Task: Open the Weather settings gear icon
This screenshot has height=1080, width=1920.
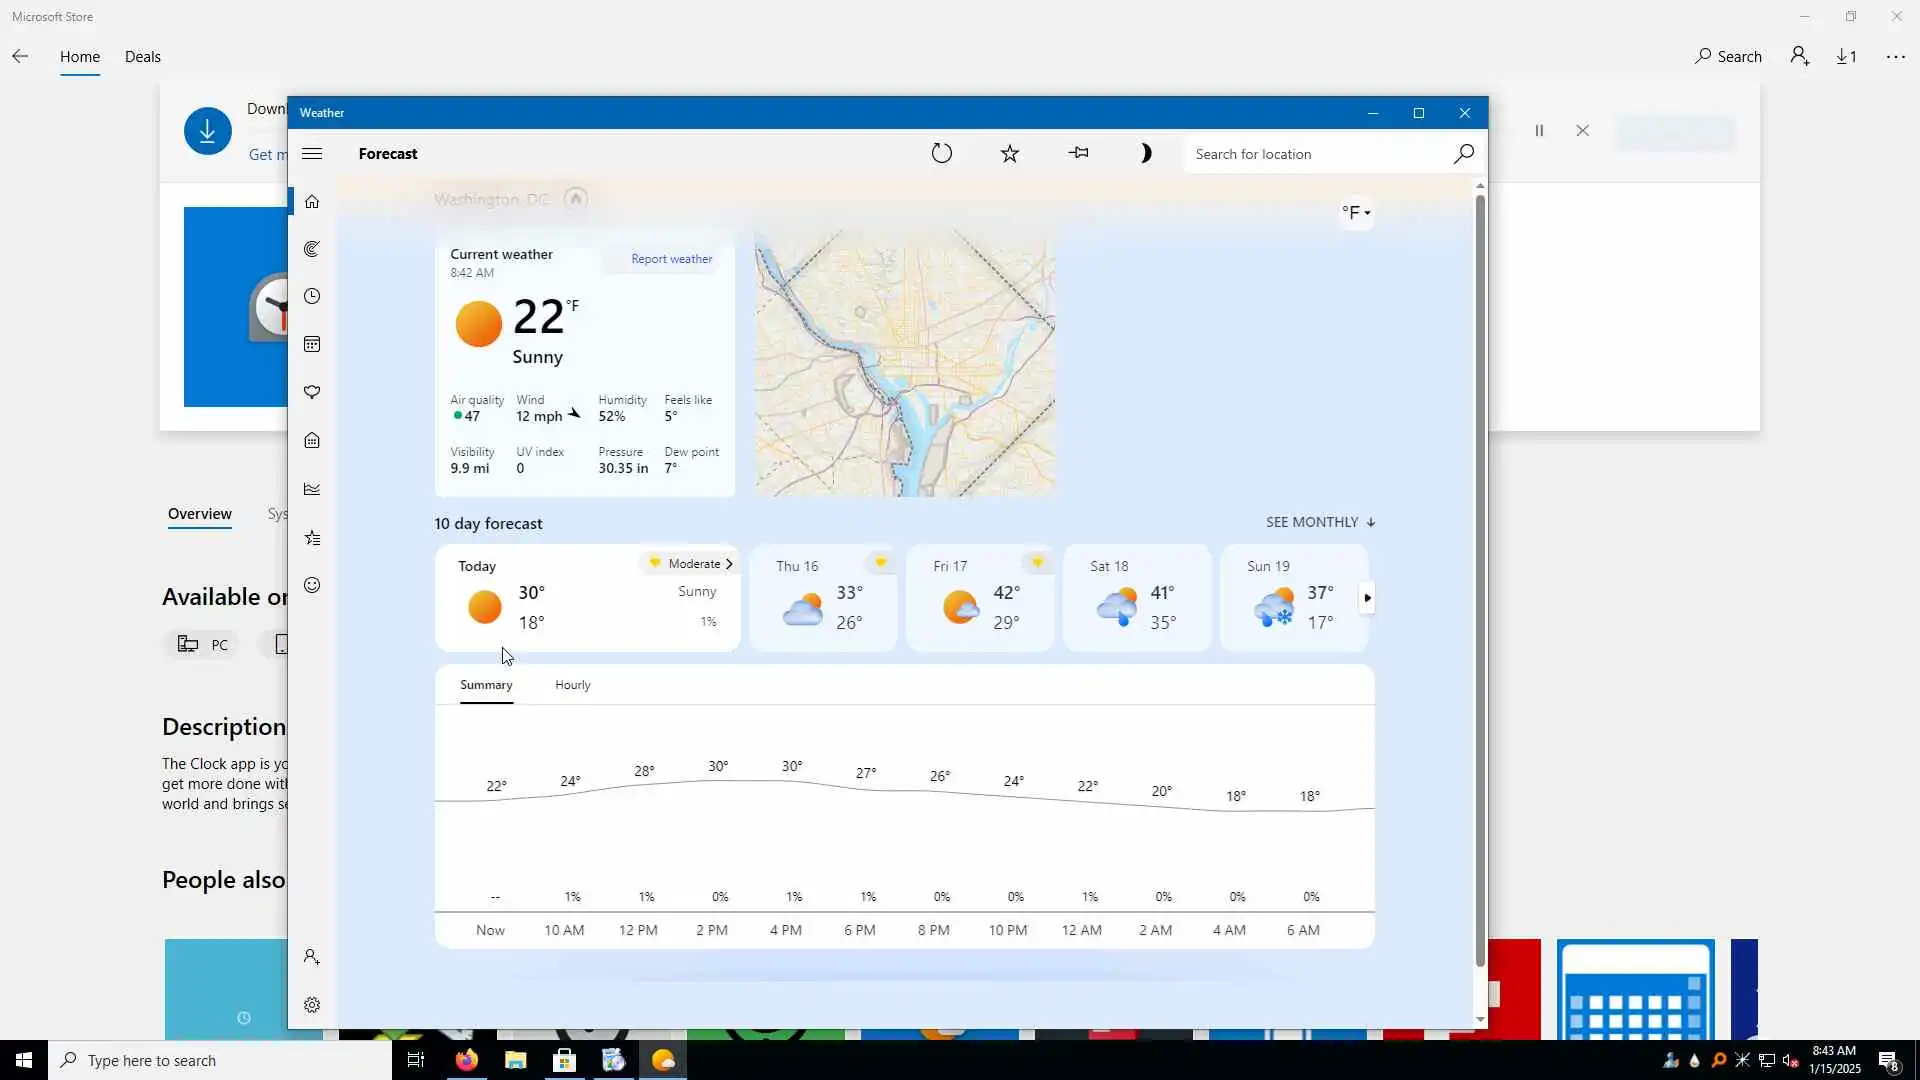Action: 312,1005
